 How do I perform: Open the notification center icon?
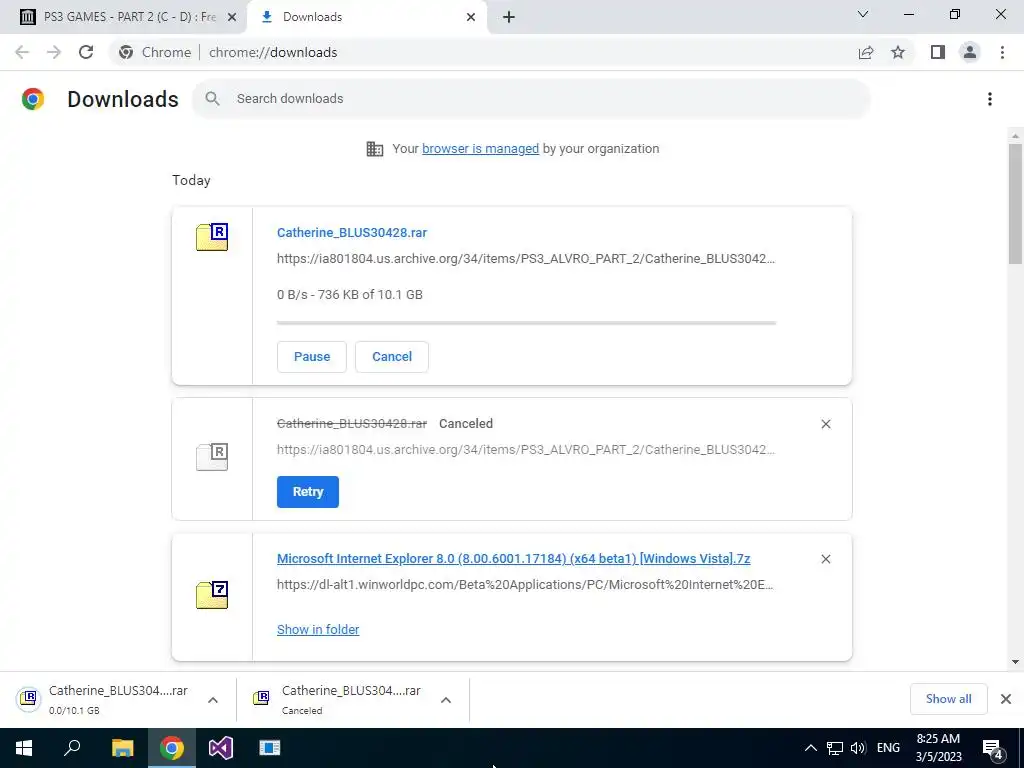pyautogui.click(x=993, y=748)
